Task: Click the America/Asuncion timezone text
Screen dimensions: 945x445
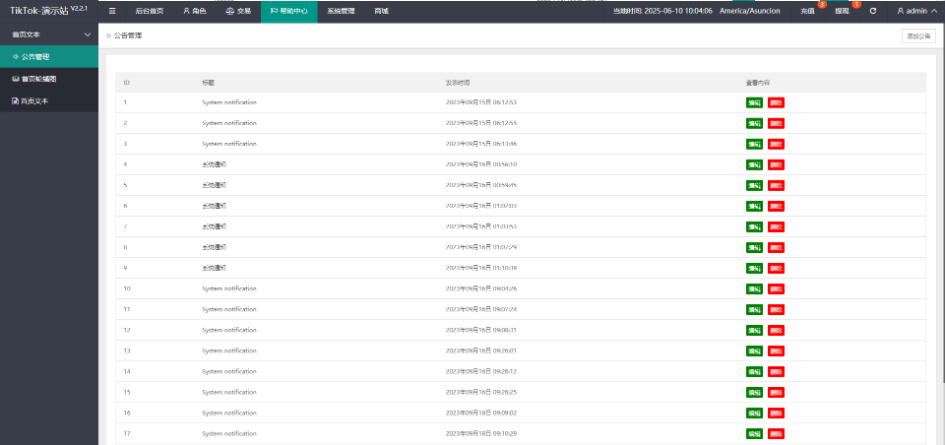Action: click(x=749, y=11)
